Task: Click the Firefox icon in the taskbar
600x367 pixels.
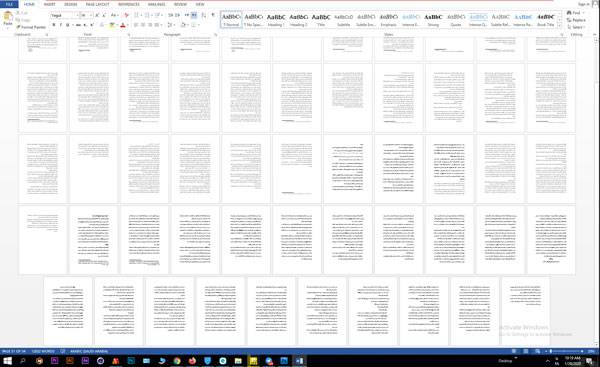Action: click(192, 360)
